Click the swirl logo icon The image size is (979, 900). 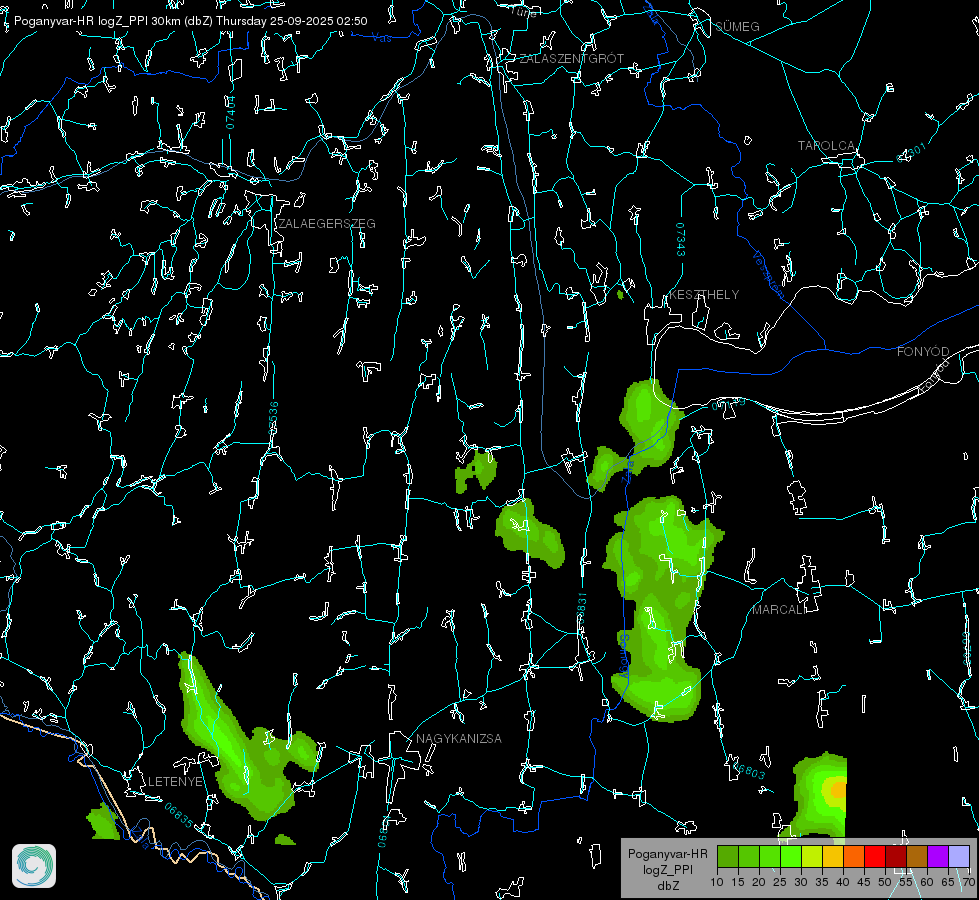pyautogui.click(x=34, y=866)
